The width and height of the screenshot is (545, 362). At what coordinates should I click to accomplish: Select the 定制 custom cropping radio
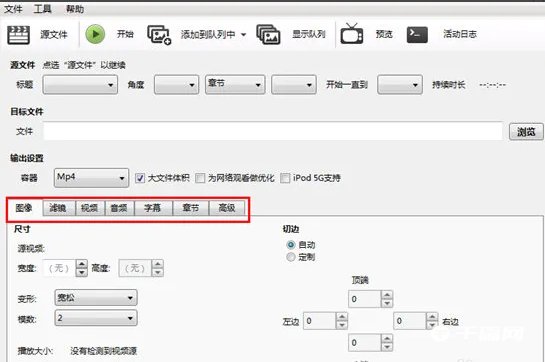(x=291, y=257)
